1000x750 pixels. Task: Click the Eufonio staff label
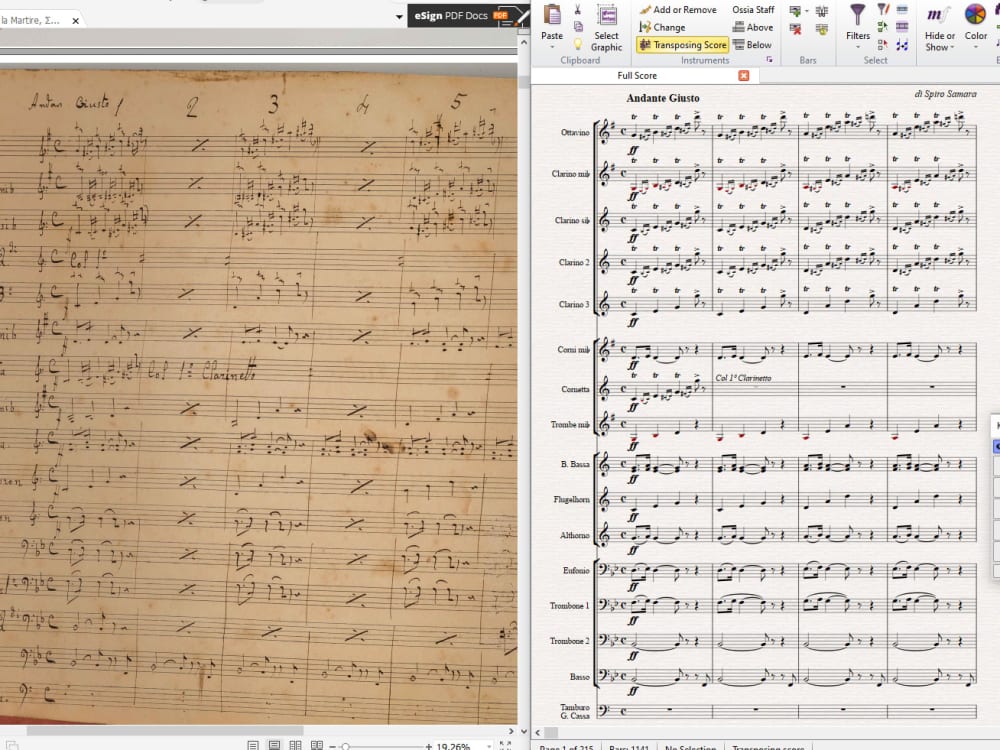point(576,570)
